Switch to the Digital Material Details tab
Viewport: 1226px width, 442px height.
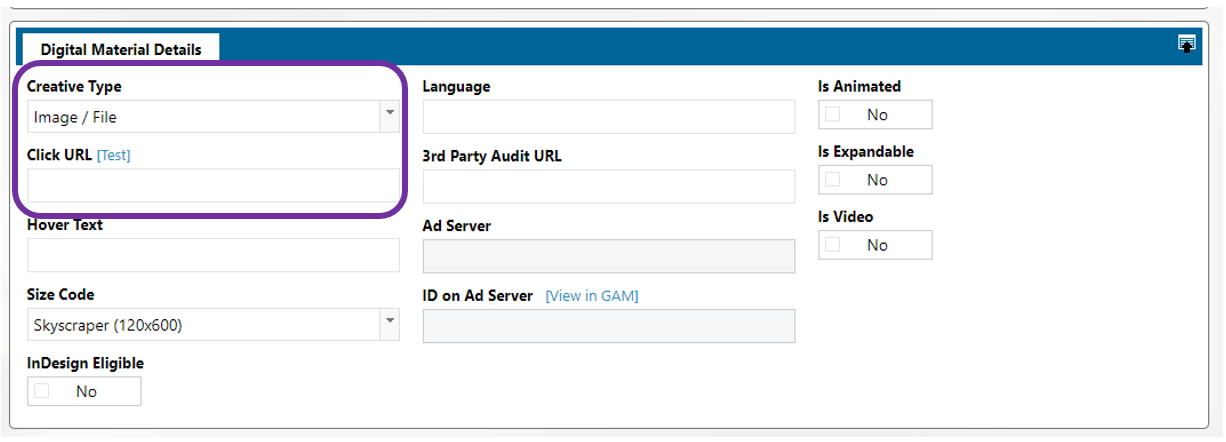[x=121, y=49]
